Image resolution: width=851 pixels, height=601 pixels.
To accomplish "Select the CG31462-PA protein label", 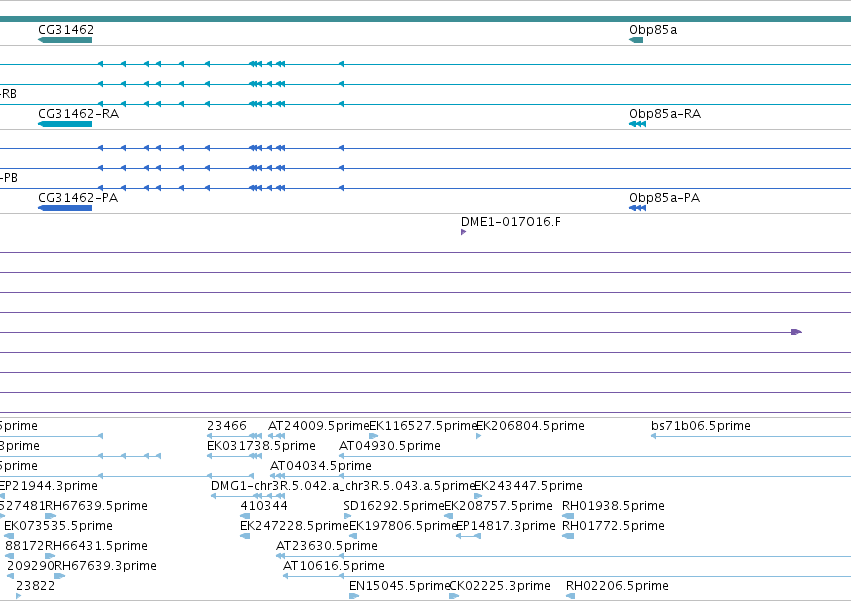I will 78,198.
